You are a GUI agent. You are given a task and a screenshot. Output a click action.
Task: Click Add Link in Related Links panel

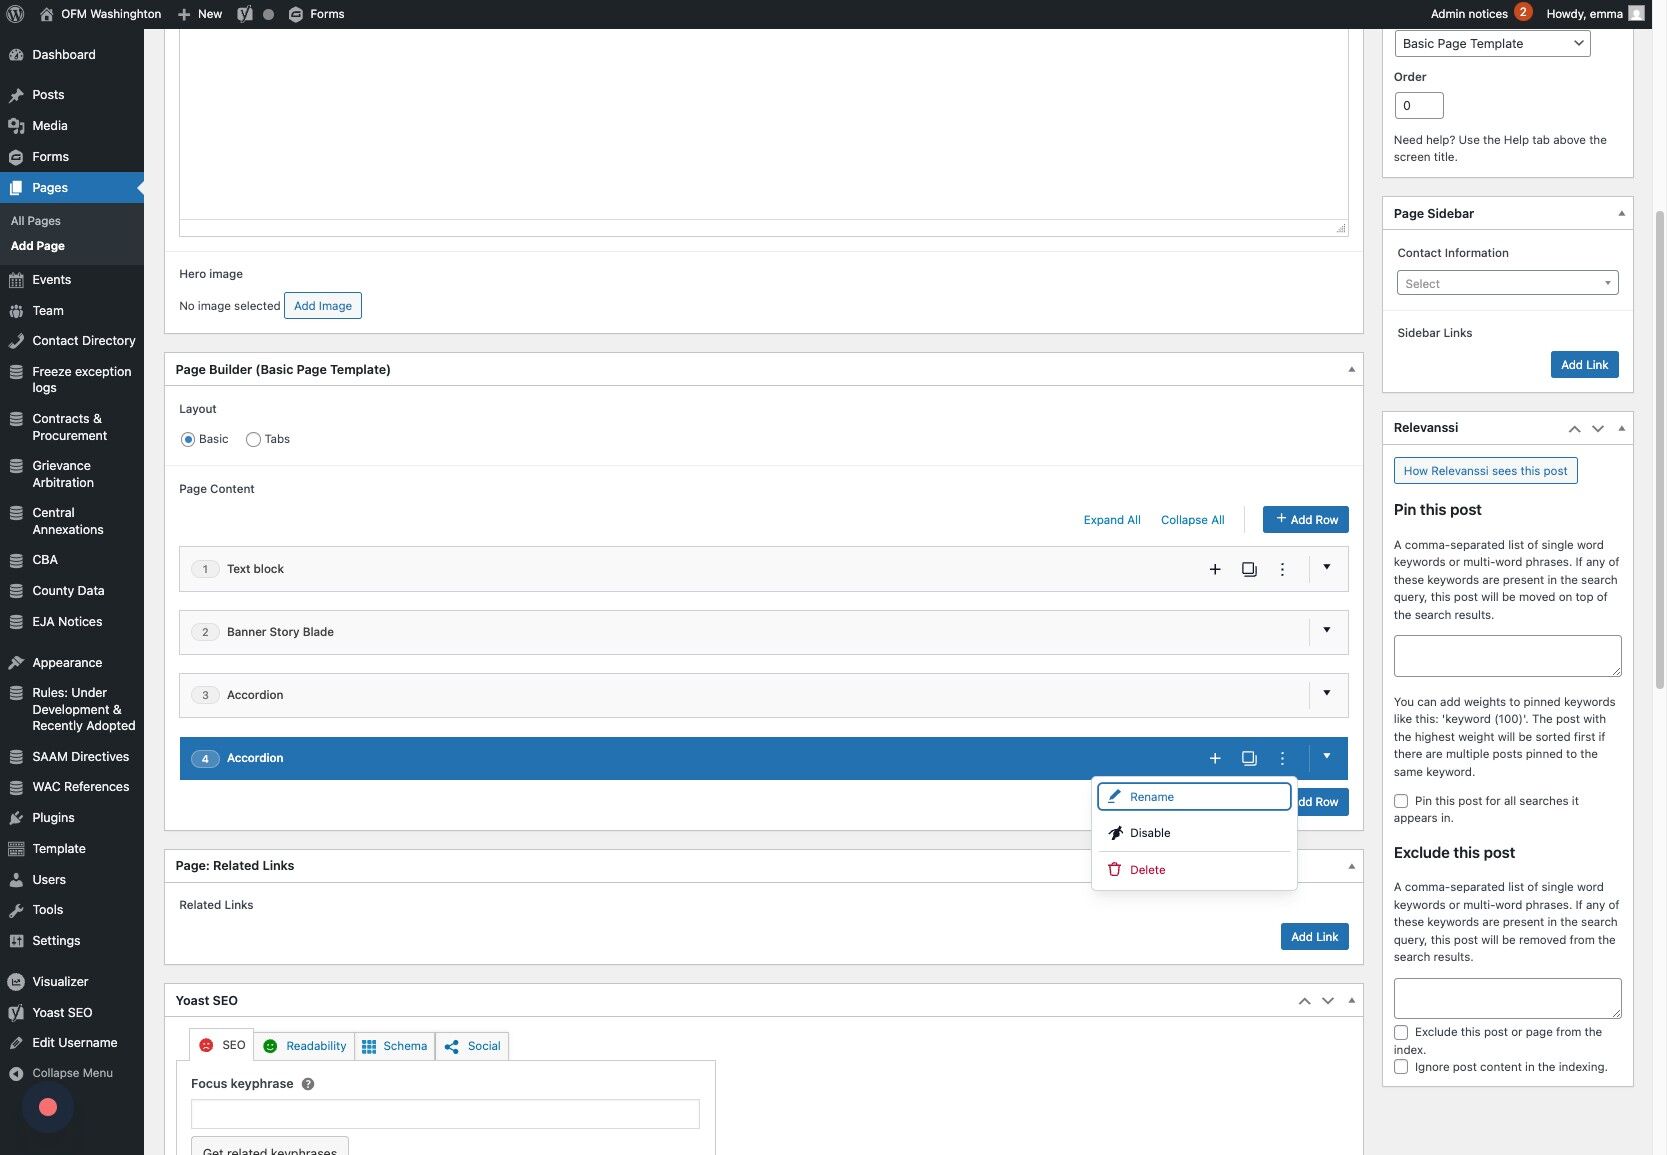(x=1315, y=937)
